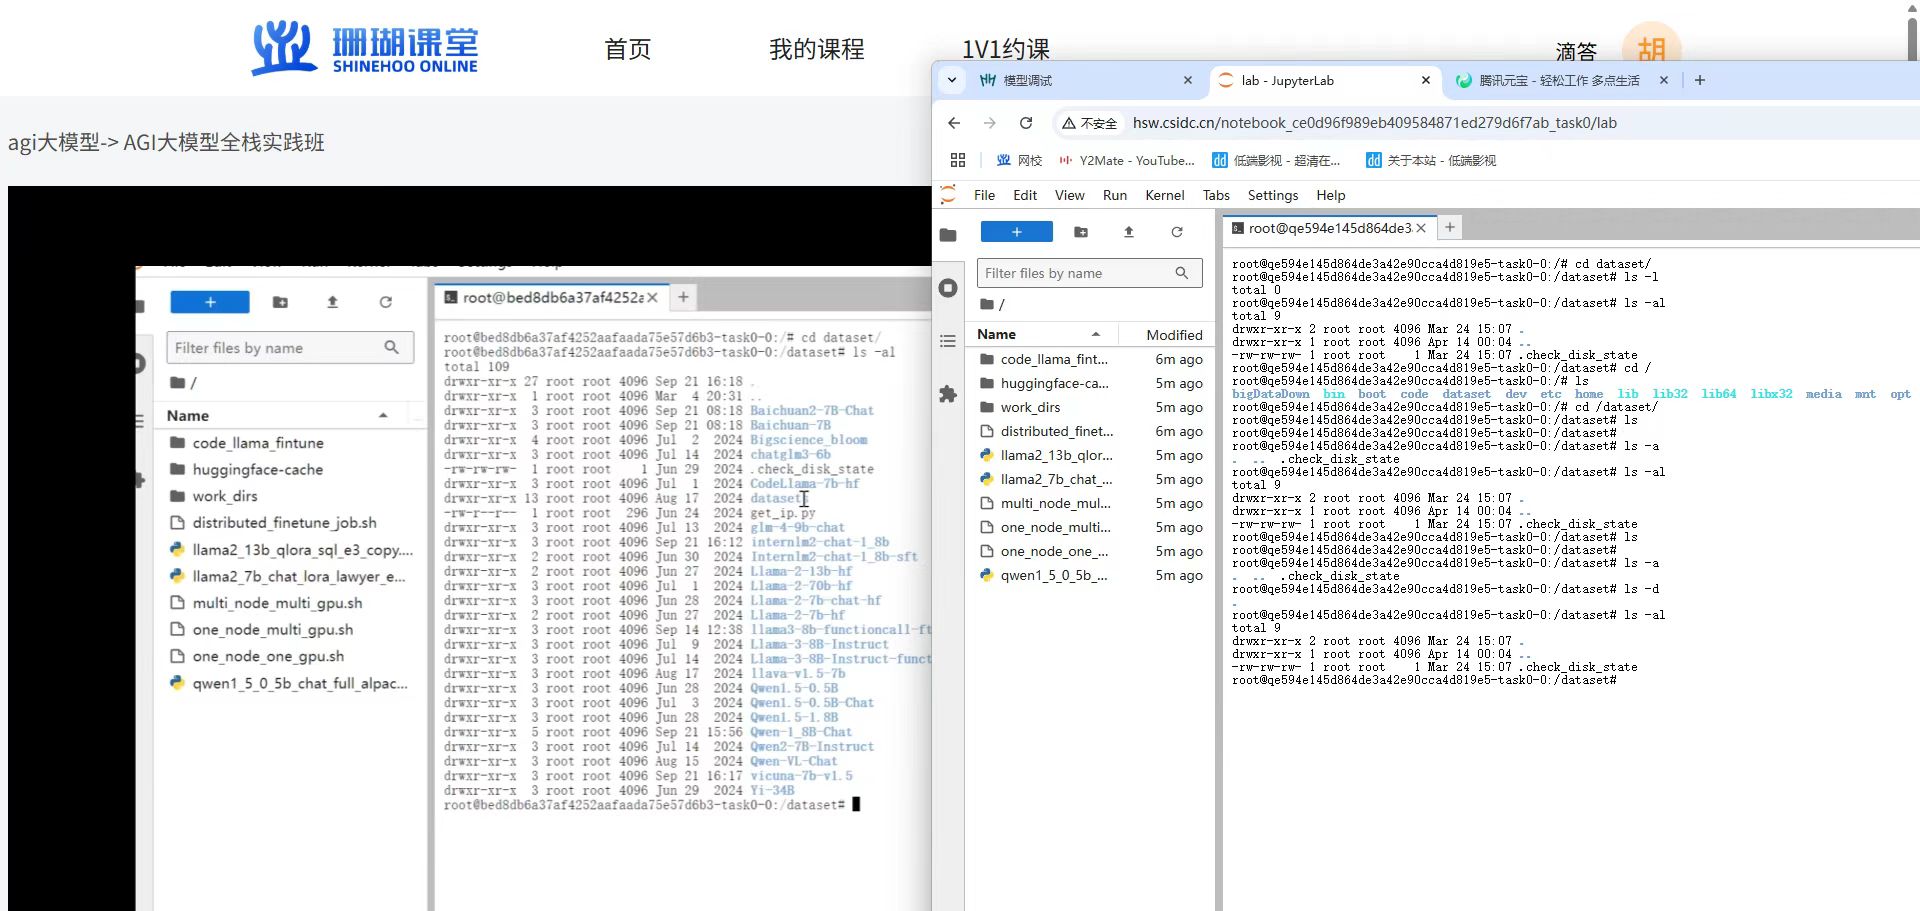This screenshot has height=911, width=1920.
Task: Sort files by the Name column header
Action: (x=996, y=334)
